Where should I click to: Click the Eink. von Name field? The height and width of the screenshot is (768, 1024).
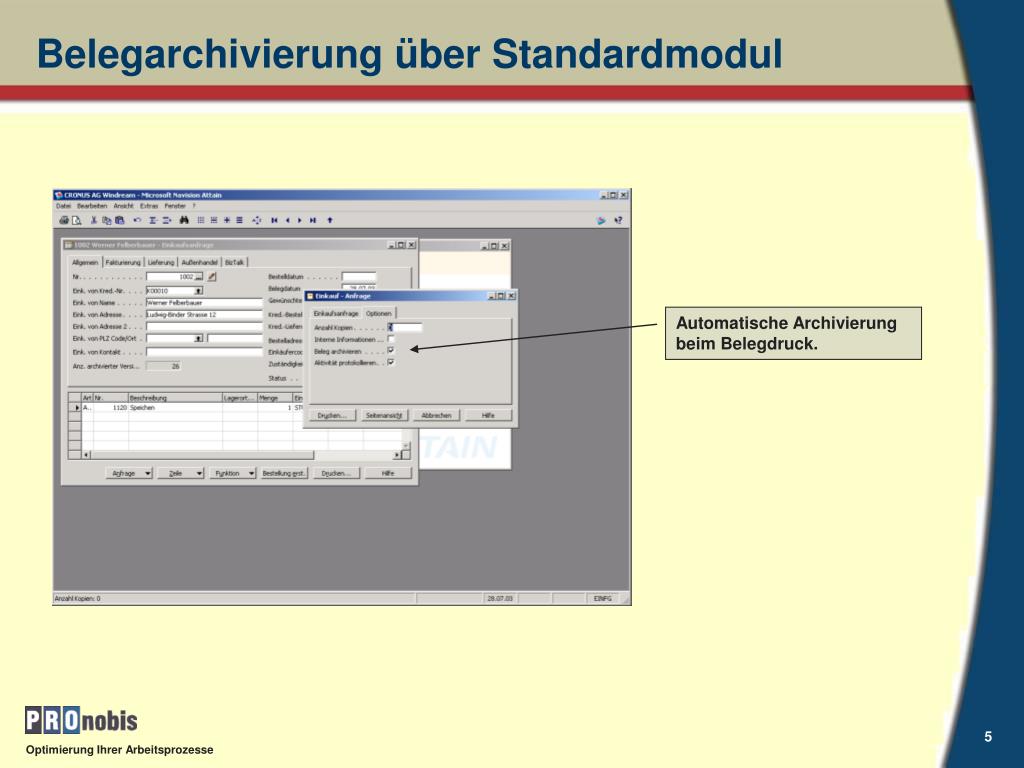pos(204,303)
